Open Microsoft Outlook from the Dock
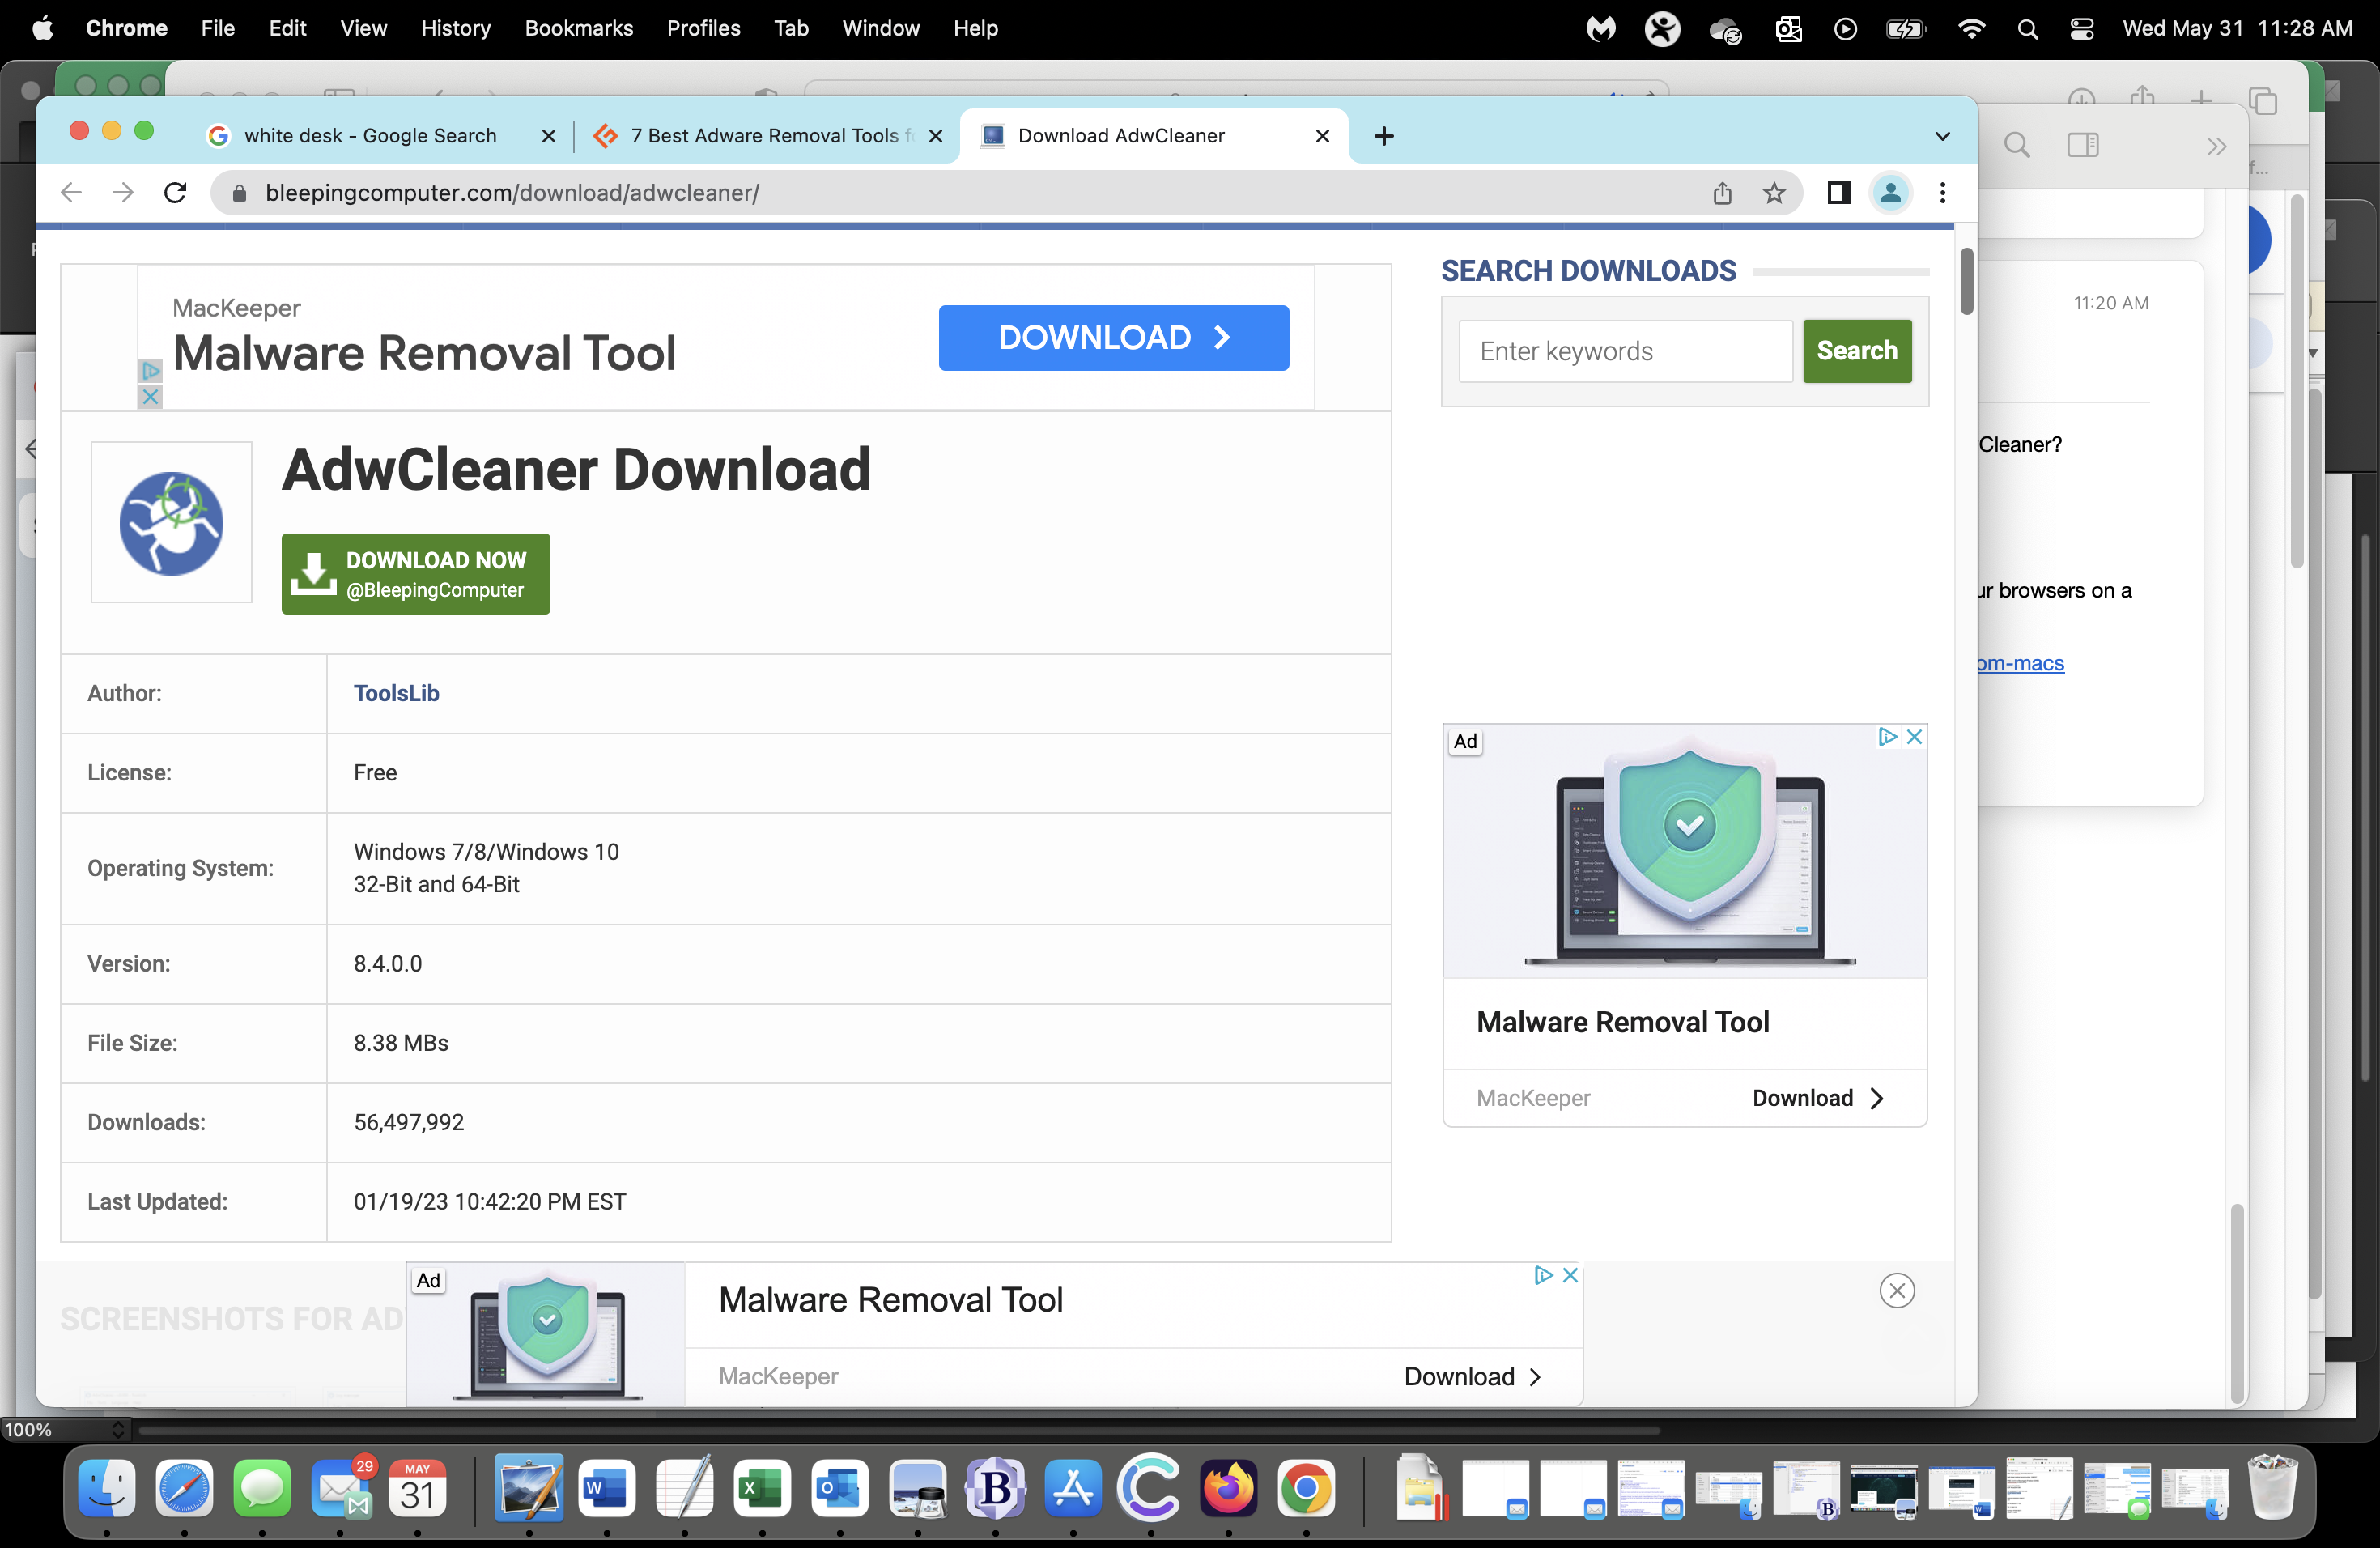Image resolution: width=2380 pixels, height=1548 pixels. (839, 1489)
